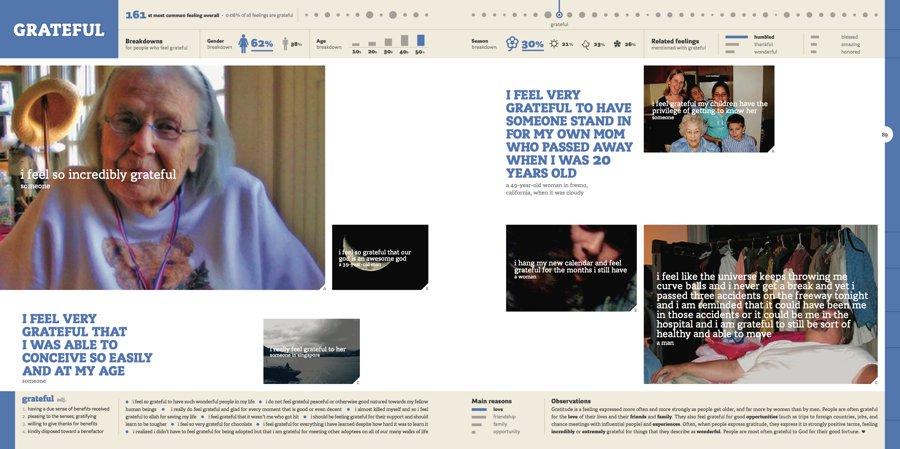This screenshot has width=900, height=449.
Task: Click the GRATEFUL title header
Action: coord(58,30)
